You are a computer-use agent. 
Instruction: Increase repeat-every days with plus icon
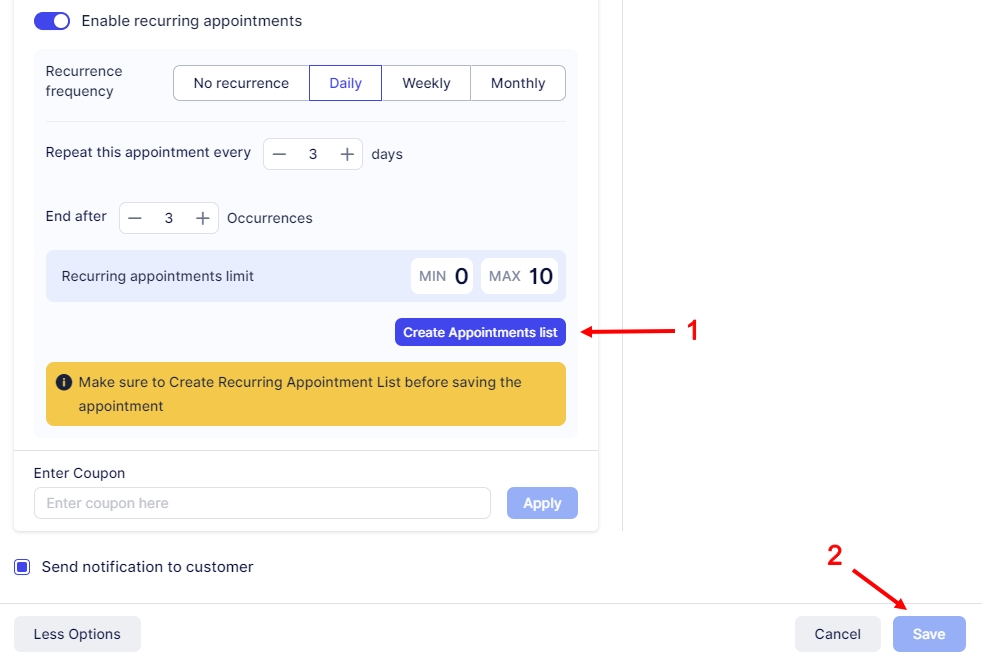(347, 154)
